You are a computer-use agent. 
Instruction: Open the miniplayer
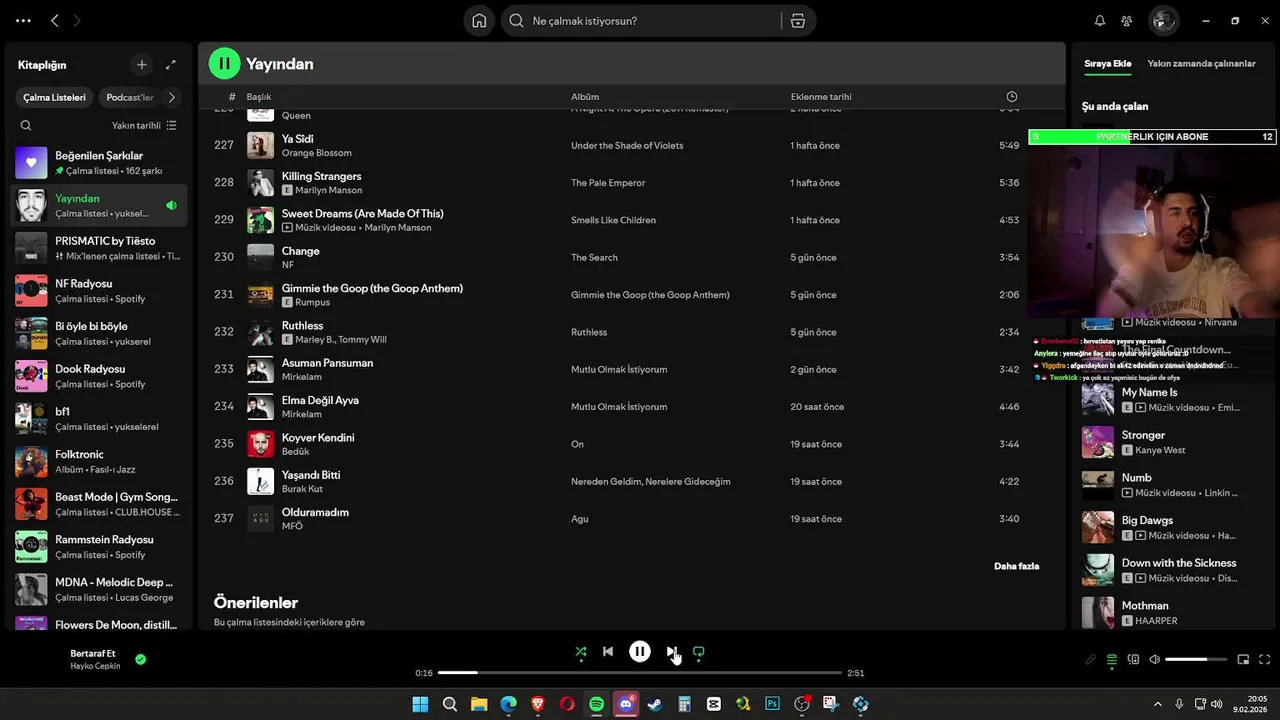tap(1244, 660)
